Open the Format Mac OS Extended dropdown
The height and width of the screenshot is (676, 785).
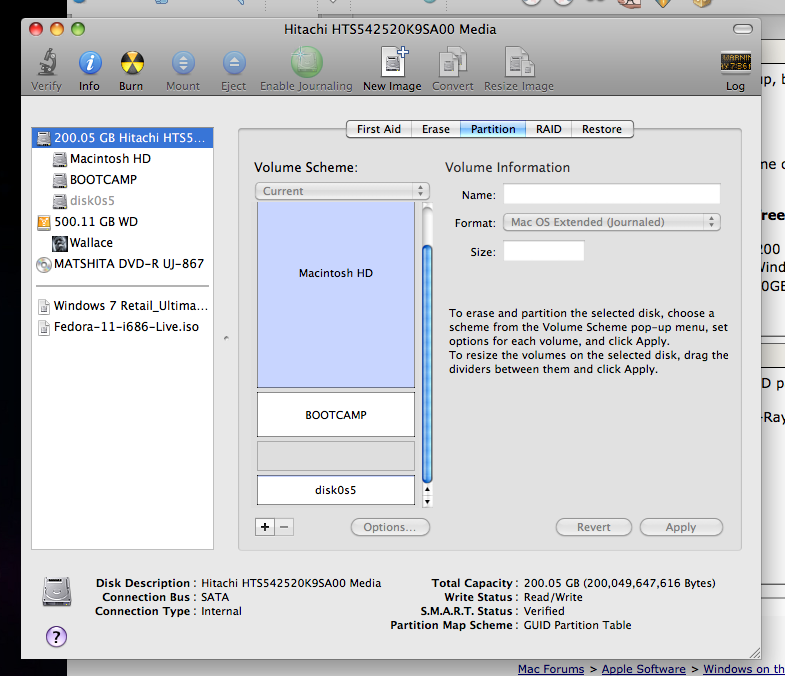[x=612, y=222]
